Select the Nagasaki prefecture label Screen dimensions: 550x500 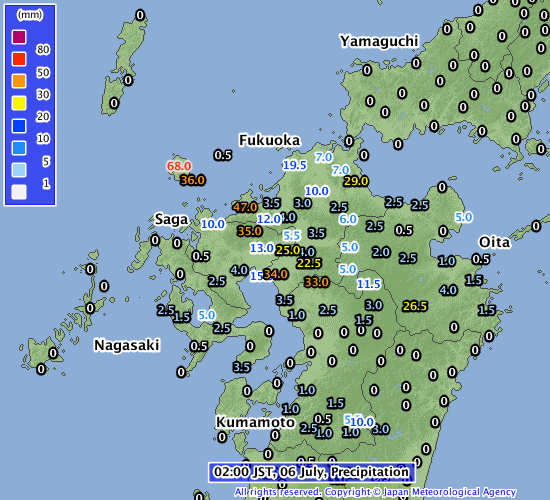coord(127,345)
